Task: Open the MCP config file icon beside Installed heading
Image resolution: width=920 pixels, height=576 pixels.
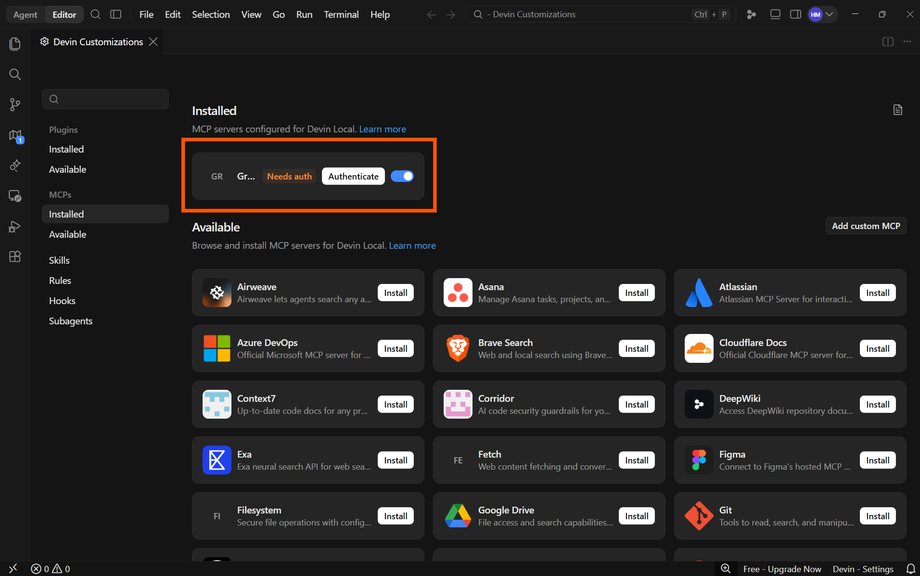Action: coord(898,110)
